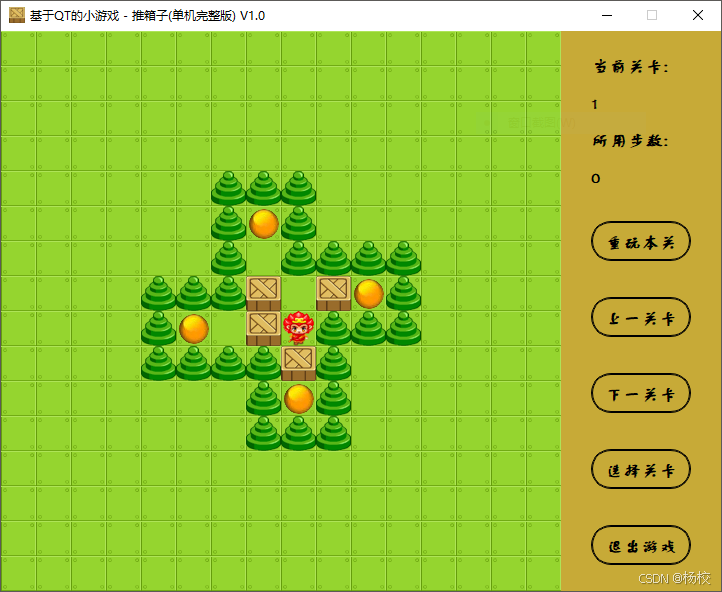Click the 重玩本关 replay level button

pos(640,241)
